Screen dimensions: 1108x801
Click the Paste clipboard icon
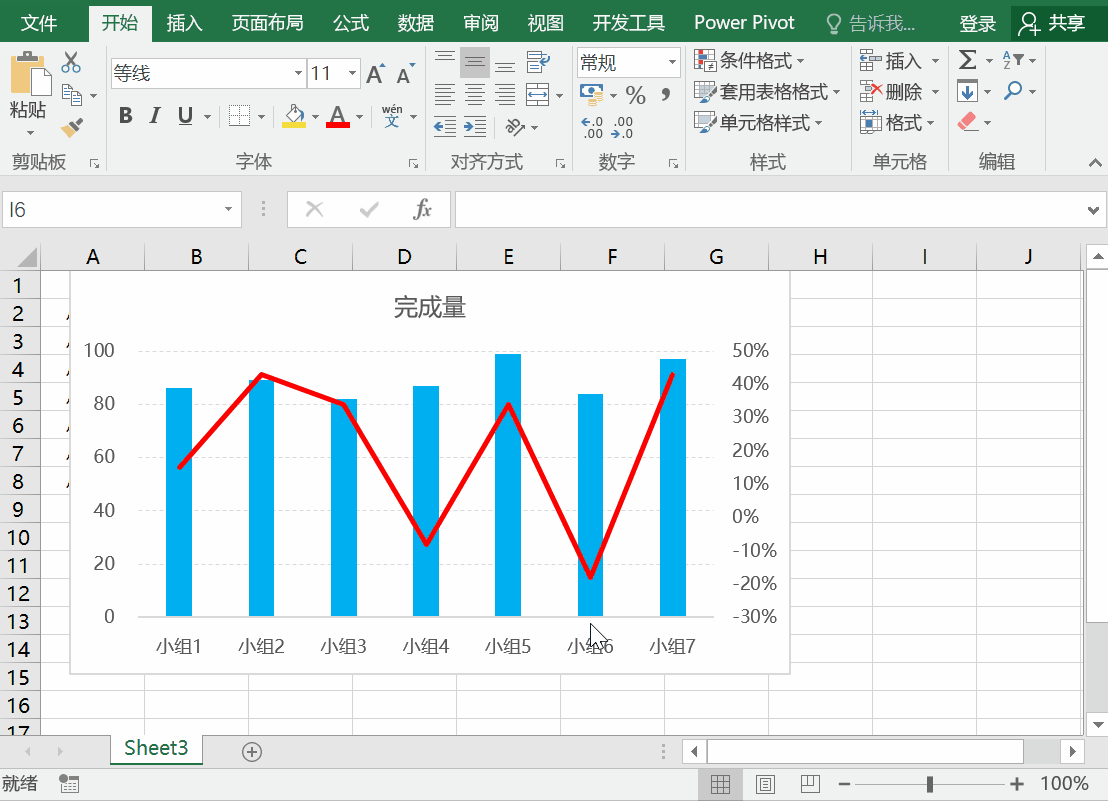tap(30, 73)
